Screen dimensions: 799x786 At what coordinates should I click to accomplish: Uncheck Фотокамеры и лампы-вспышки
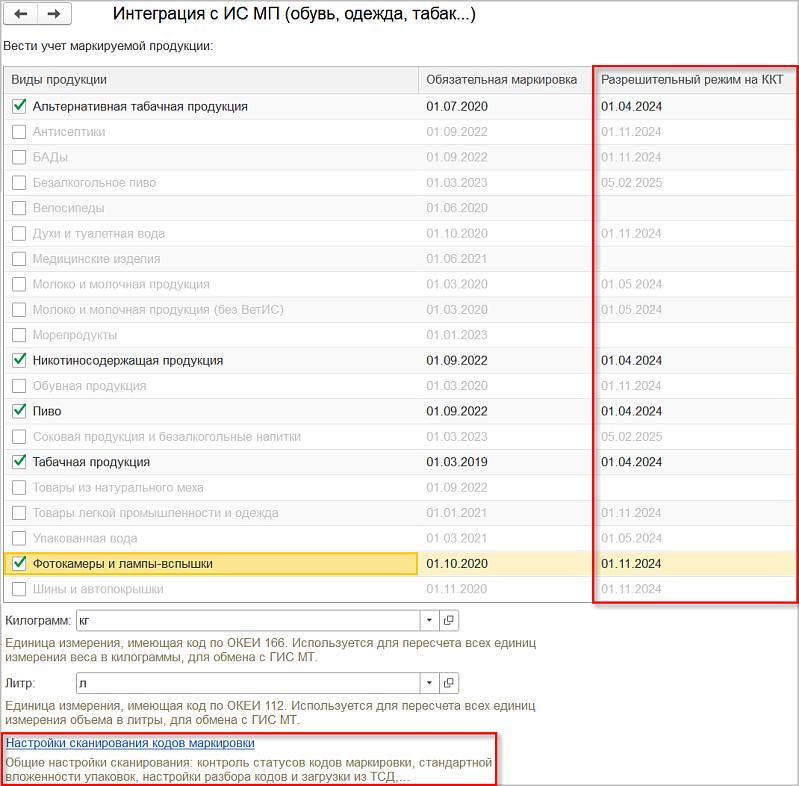coord(19,563)
